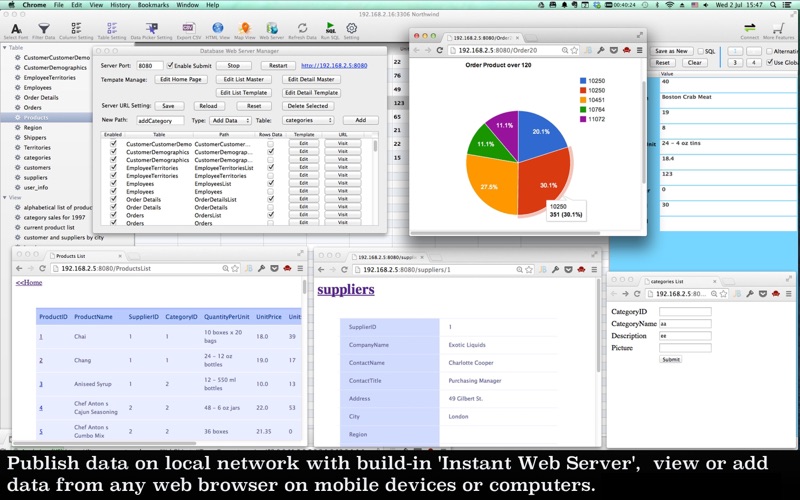800x500 pixels.
Task: Click blue 10250 legend swatch
Action: coord(583,81)
